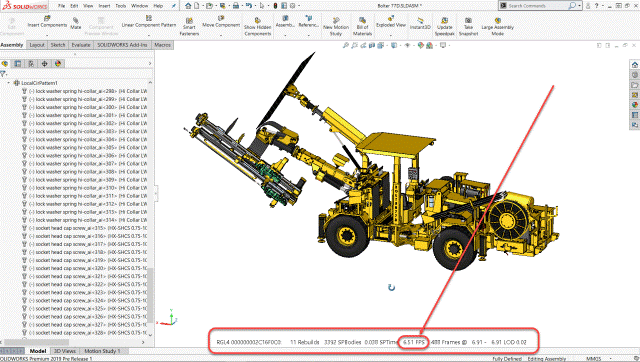Click the Help question mark button
This screenshot has height=362, width=640.
point(597,6)
